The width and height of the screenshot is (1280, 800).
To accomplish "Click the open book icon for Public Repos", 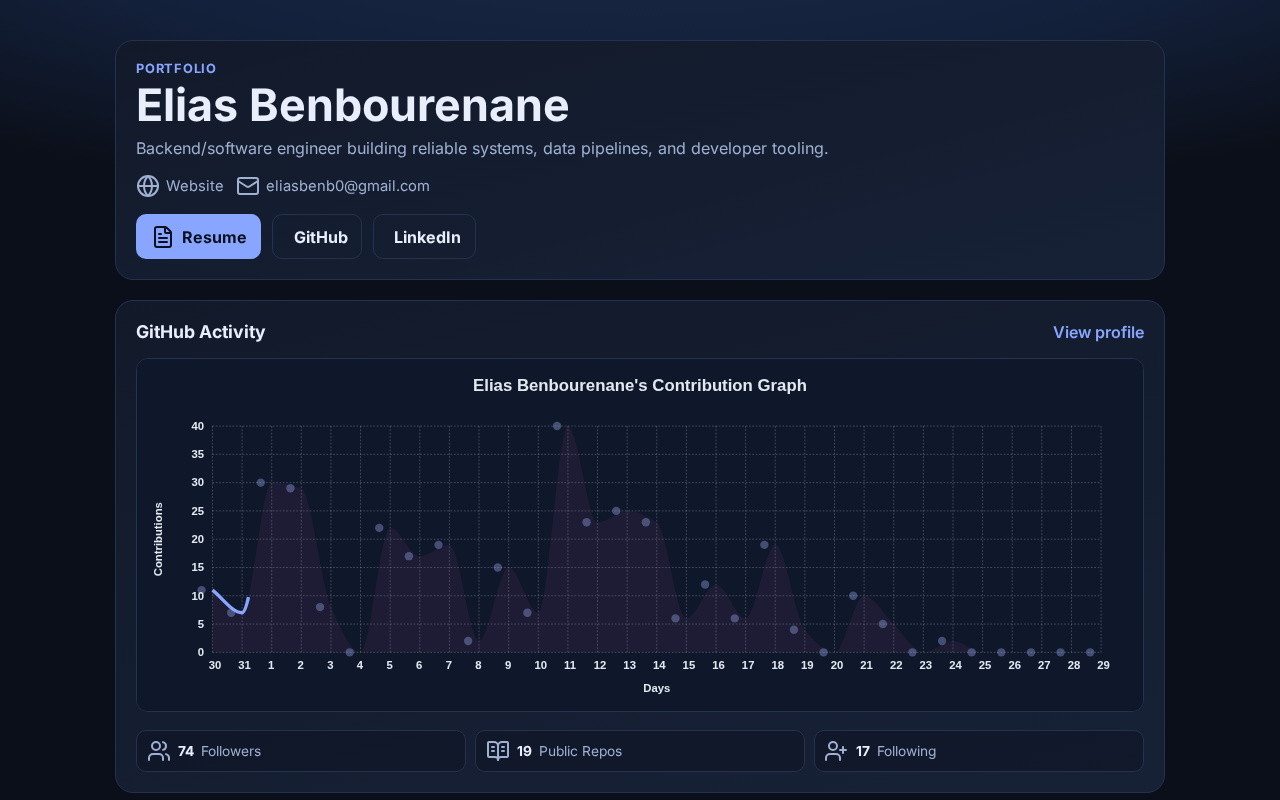I will point(498,751).
